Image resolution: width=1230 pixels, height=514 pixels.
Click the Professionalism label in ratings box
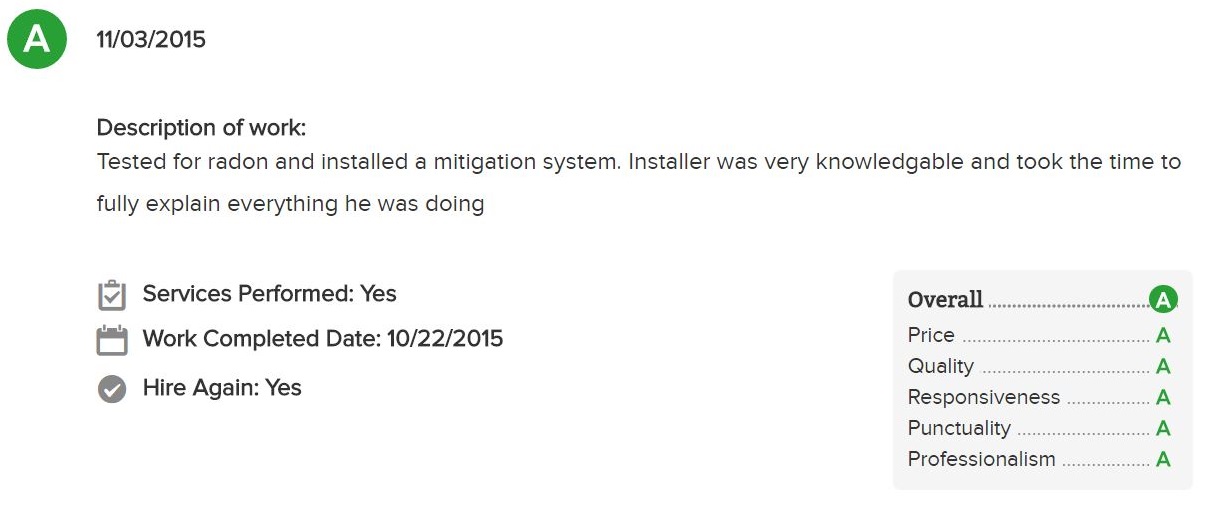pyautogui.click(x=981, y=459)
